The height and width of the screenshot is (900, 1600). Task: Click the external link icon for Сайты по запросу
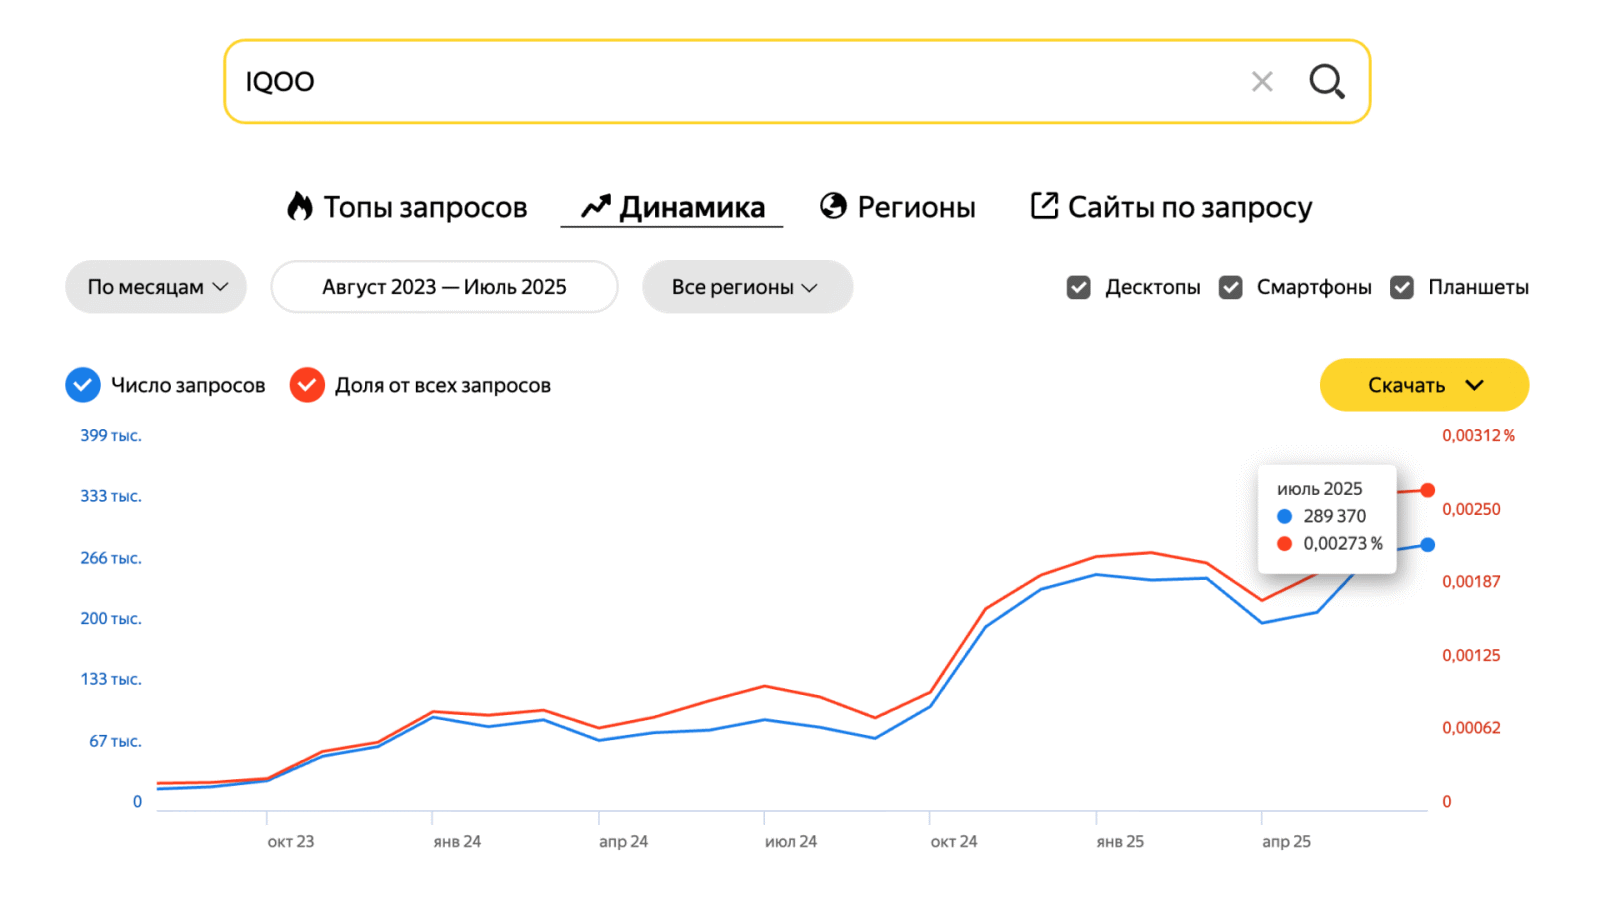1044,206
